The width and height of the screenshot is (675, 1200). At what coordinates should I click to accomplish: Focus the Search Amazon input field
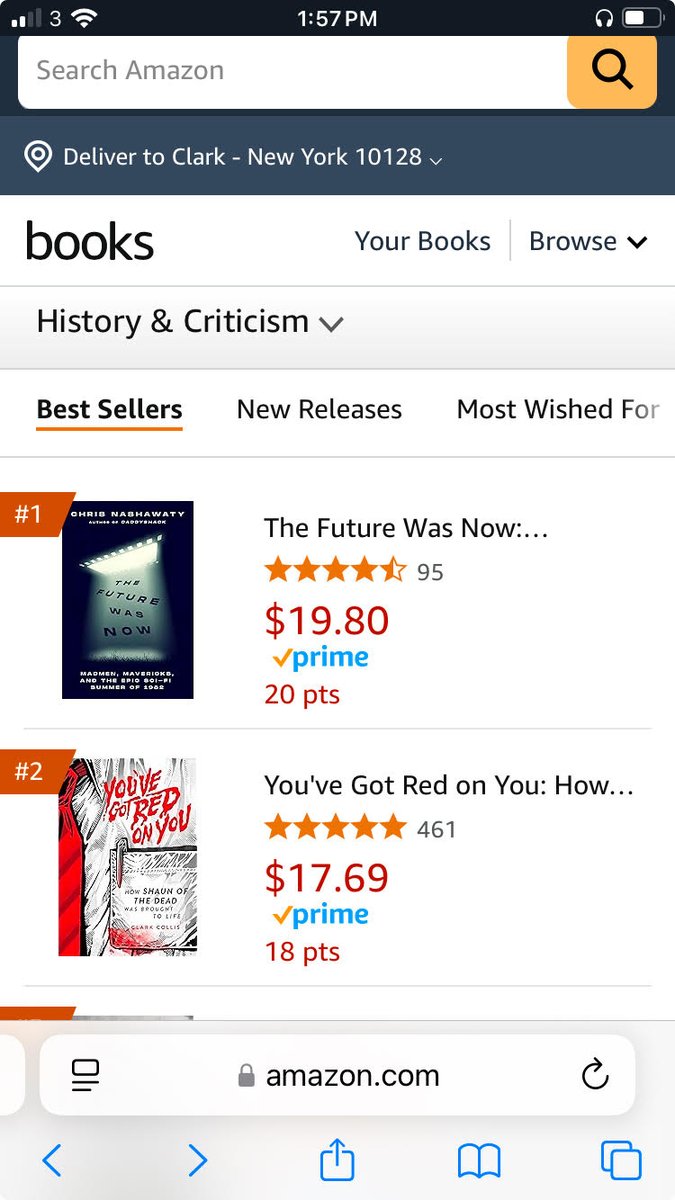(x=292, y=71)
